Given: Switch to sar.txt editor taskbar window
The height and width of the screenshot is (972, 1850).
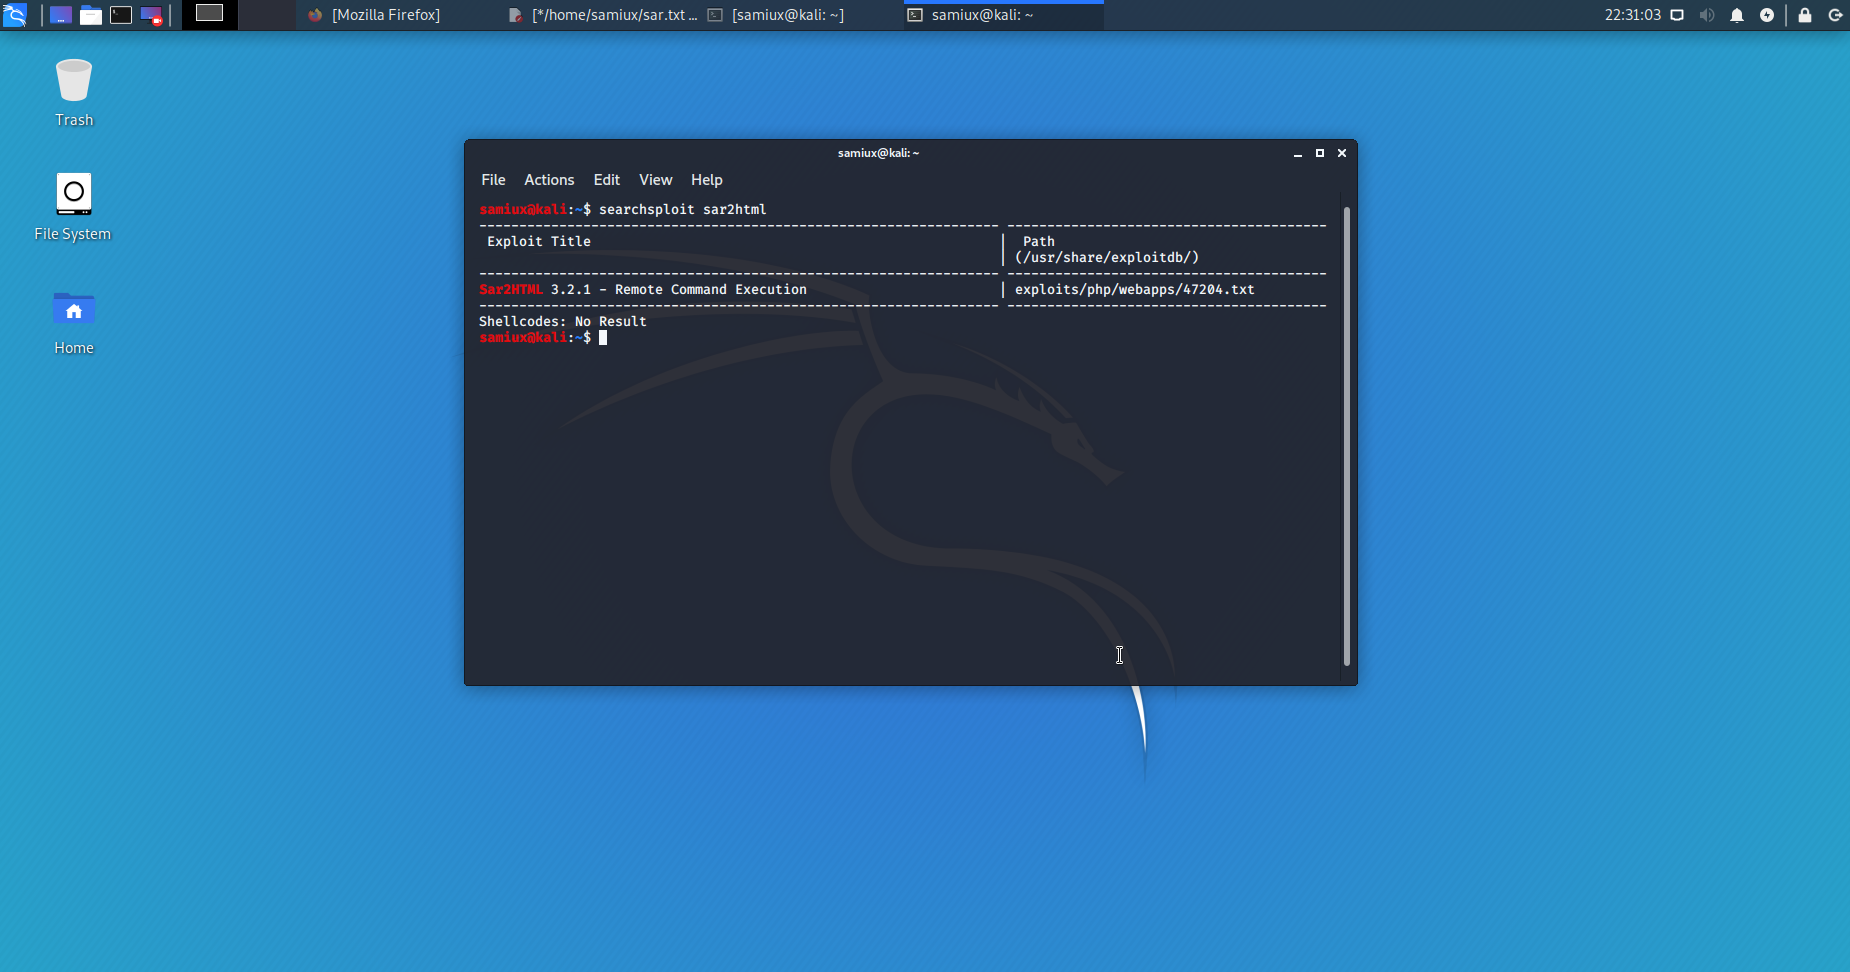Looking at the screenshot, I should point(602,15).
